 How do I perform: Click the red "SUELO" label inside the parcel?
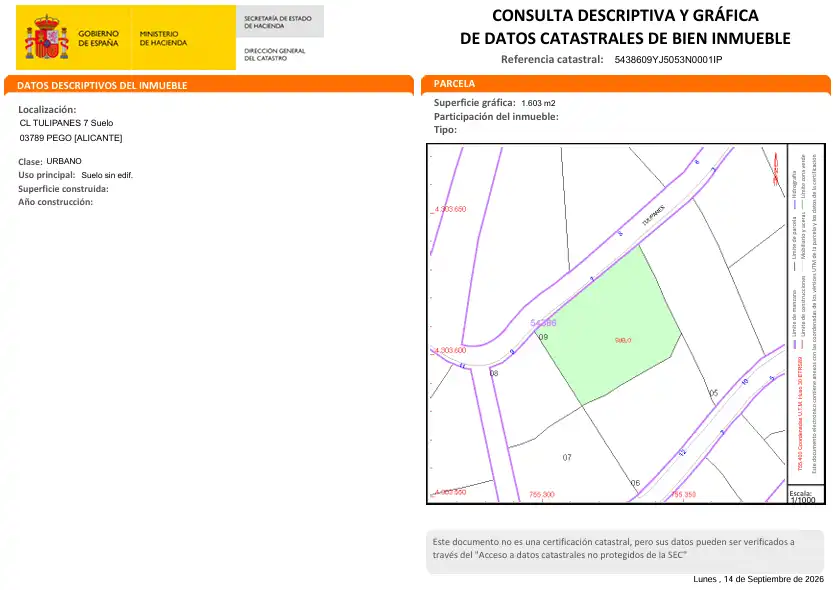(623, 340)
